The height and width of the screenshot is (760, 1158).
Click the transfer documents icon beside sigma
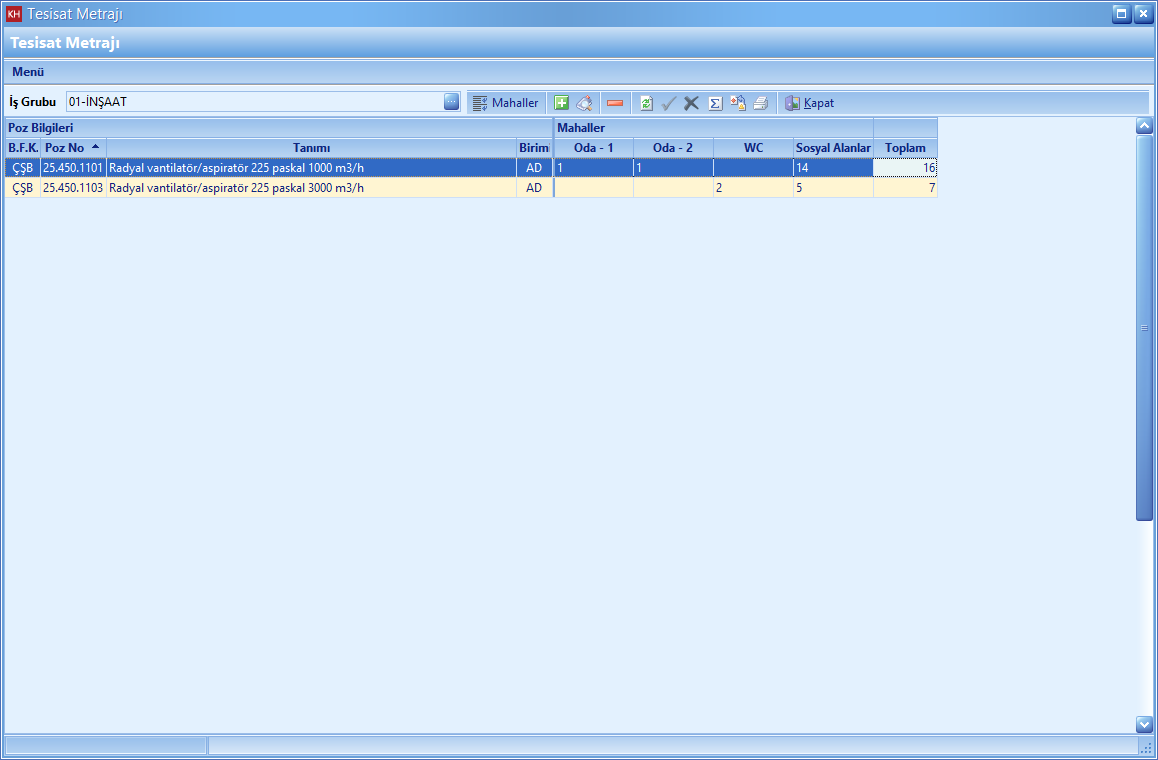point(738,103)
